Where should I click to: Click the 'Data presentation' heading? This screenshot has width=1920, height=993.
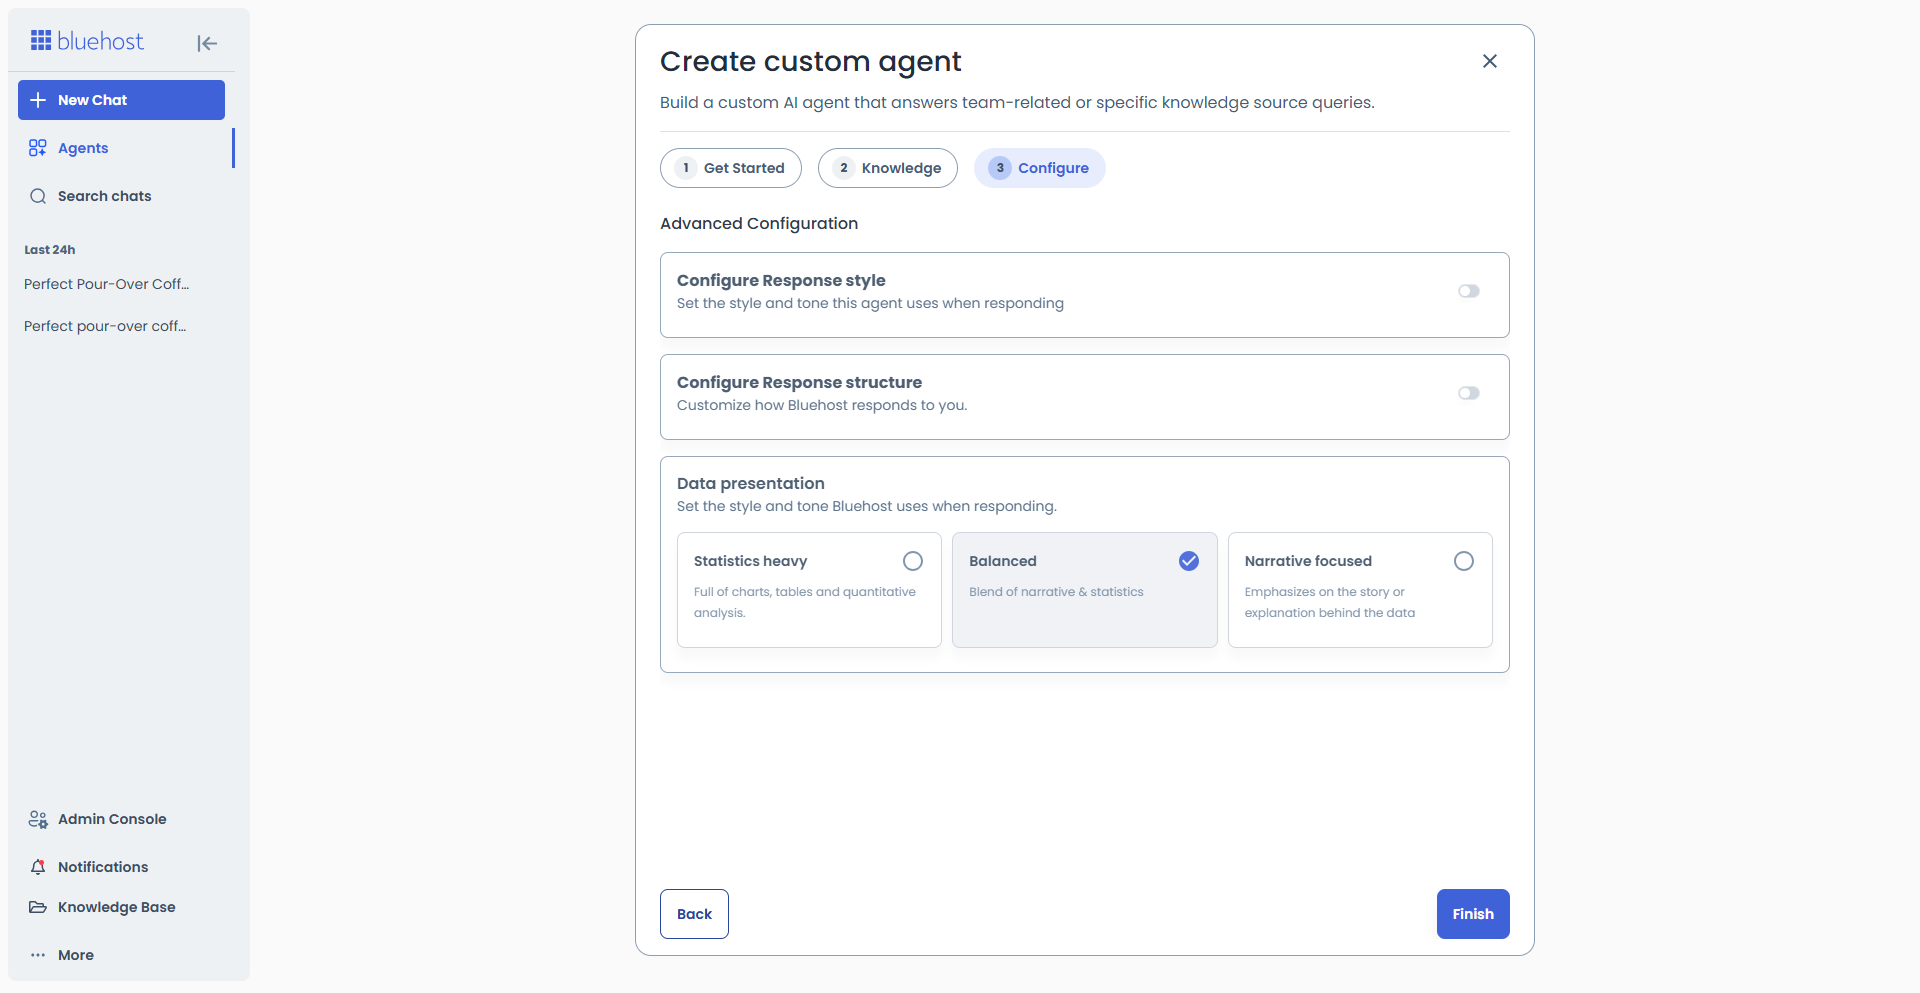(x=751, y=483)
